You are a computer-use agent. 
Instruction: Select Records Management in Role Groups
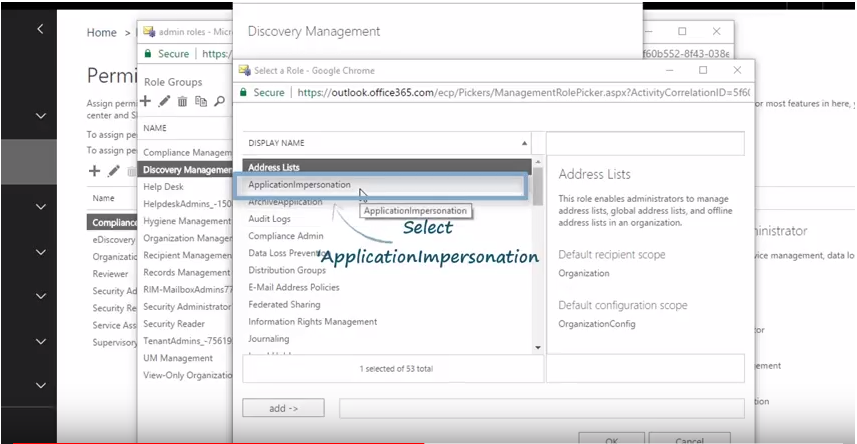pos(186,272)
